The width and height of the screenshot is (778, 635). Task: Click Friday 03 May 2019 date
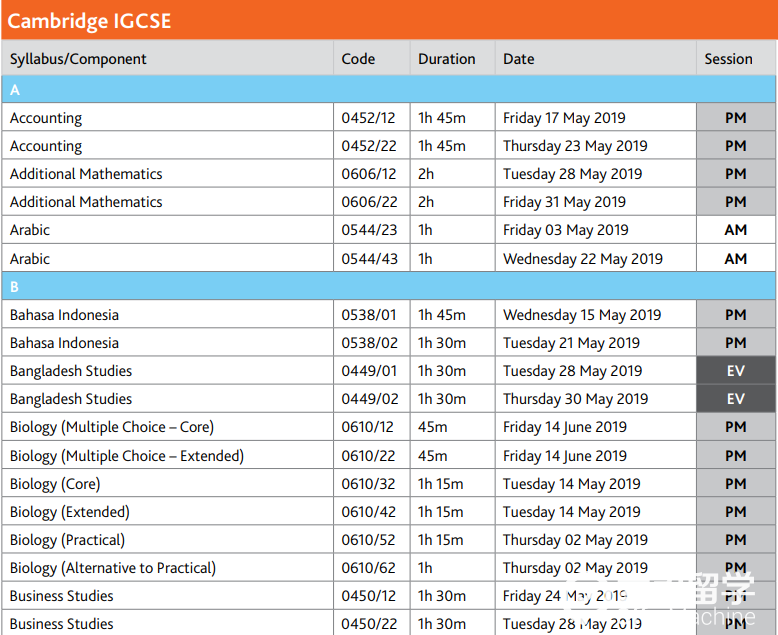tap(566, 230)
